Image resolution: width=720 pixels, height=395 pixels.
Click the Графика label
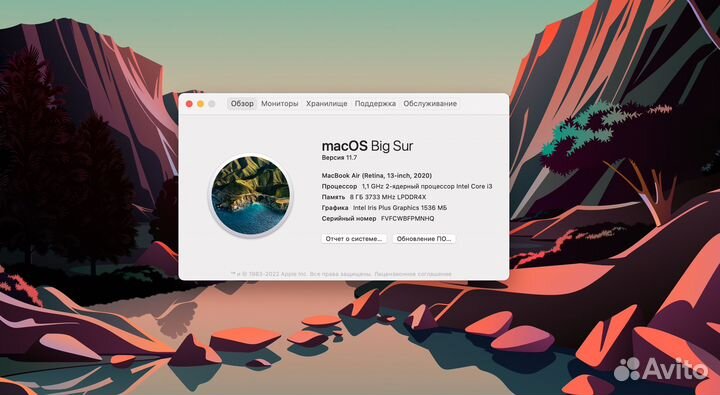tap(335, 208)
